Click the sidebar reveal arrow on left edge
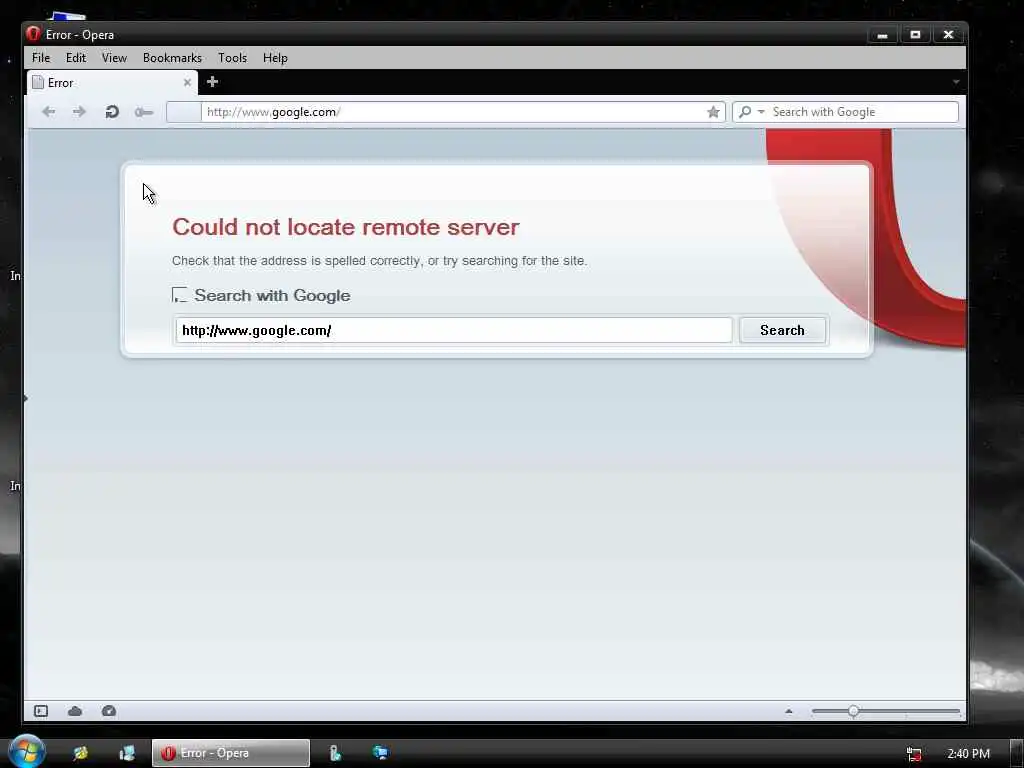Image resolution: width=1024 pixels, height=768 pixels. 25,398
